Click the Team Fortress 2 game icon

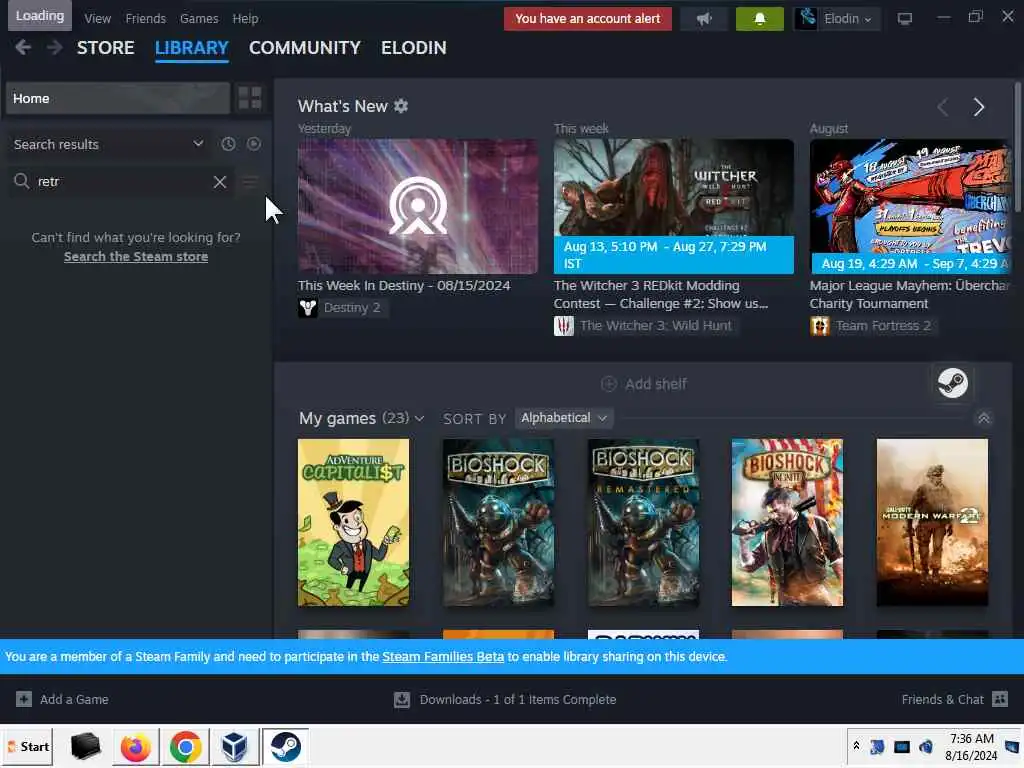[x=820, y=325]
